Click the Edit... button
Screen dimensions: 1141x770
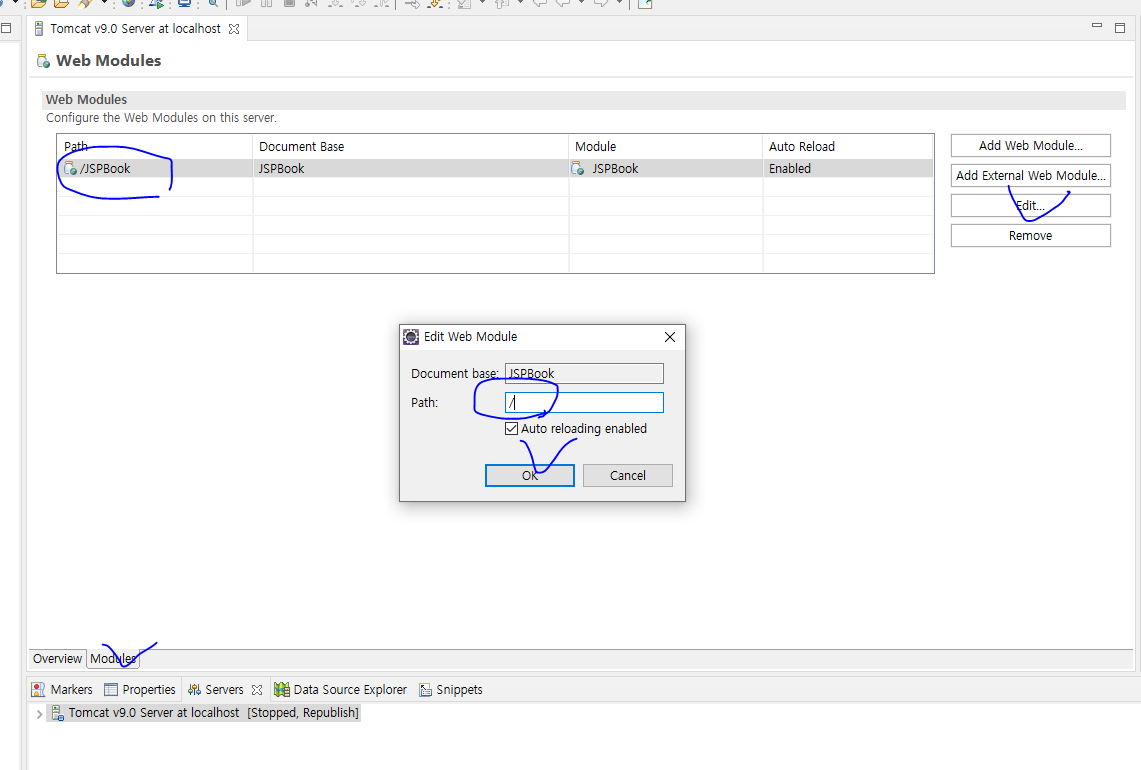[1030, 206]
